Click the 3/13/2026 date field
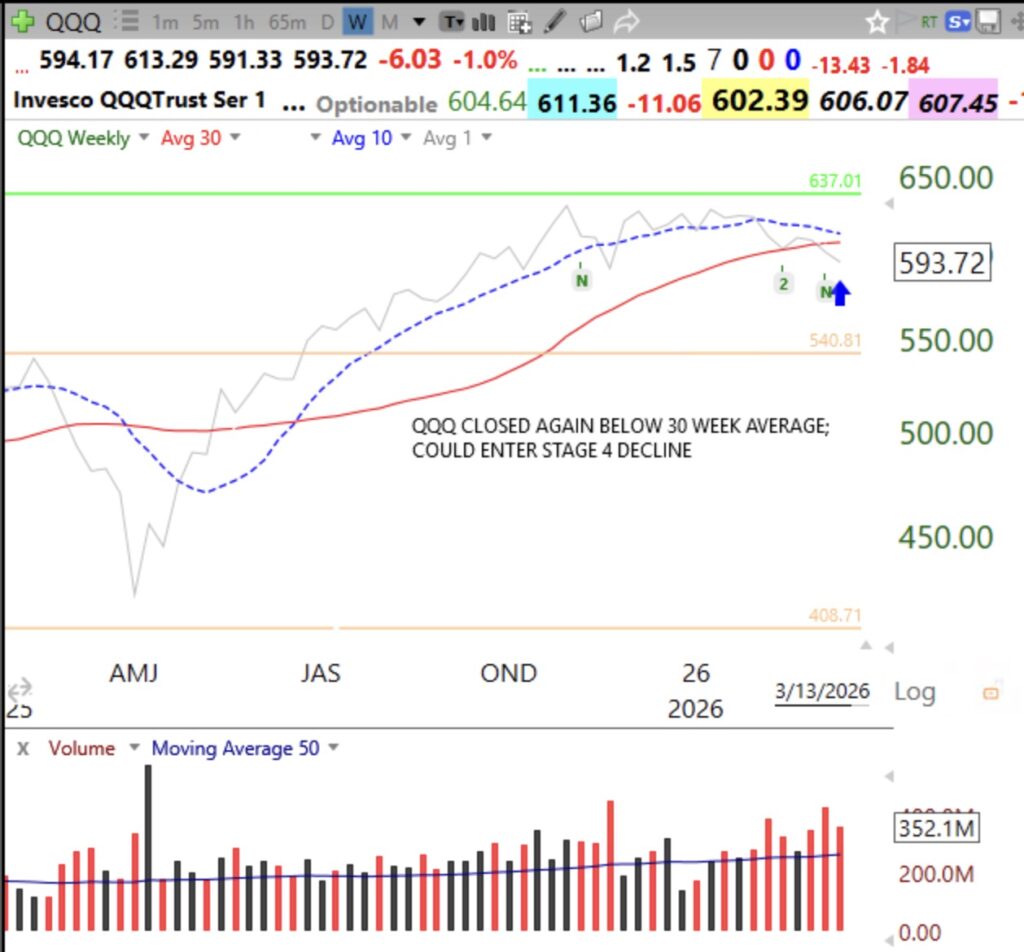Viewport: 1024px width, 952px height. click(x=820, y=691)
